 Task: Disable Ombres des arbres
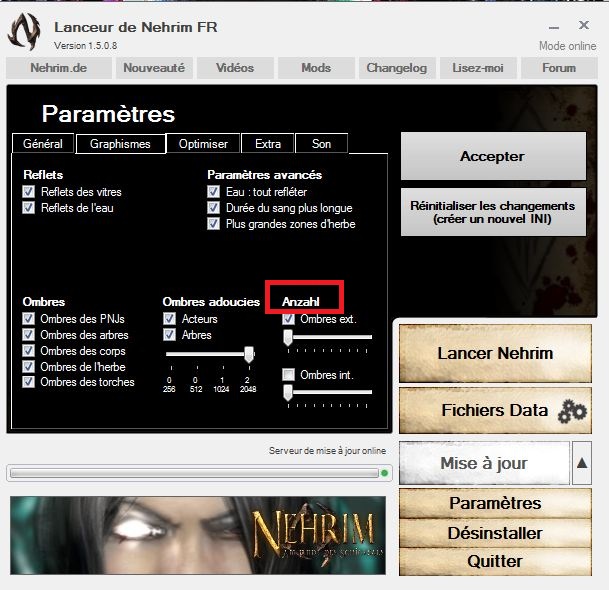tap(28, 334)
